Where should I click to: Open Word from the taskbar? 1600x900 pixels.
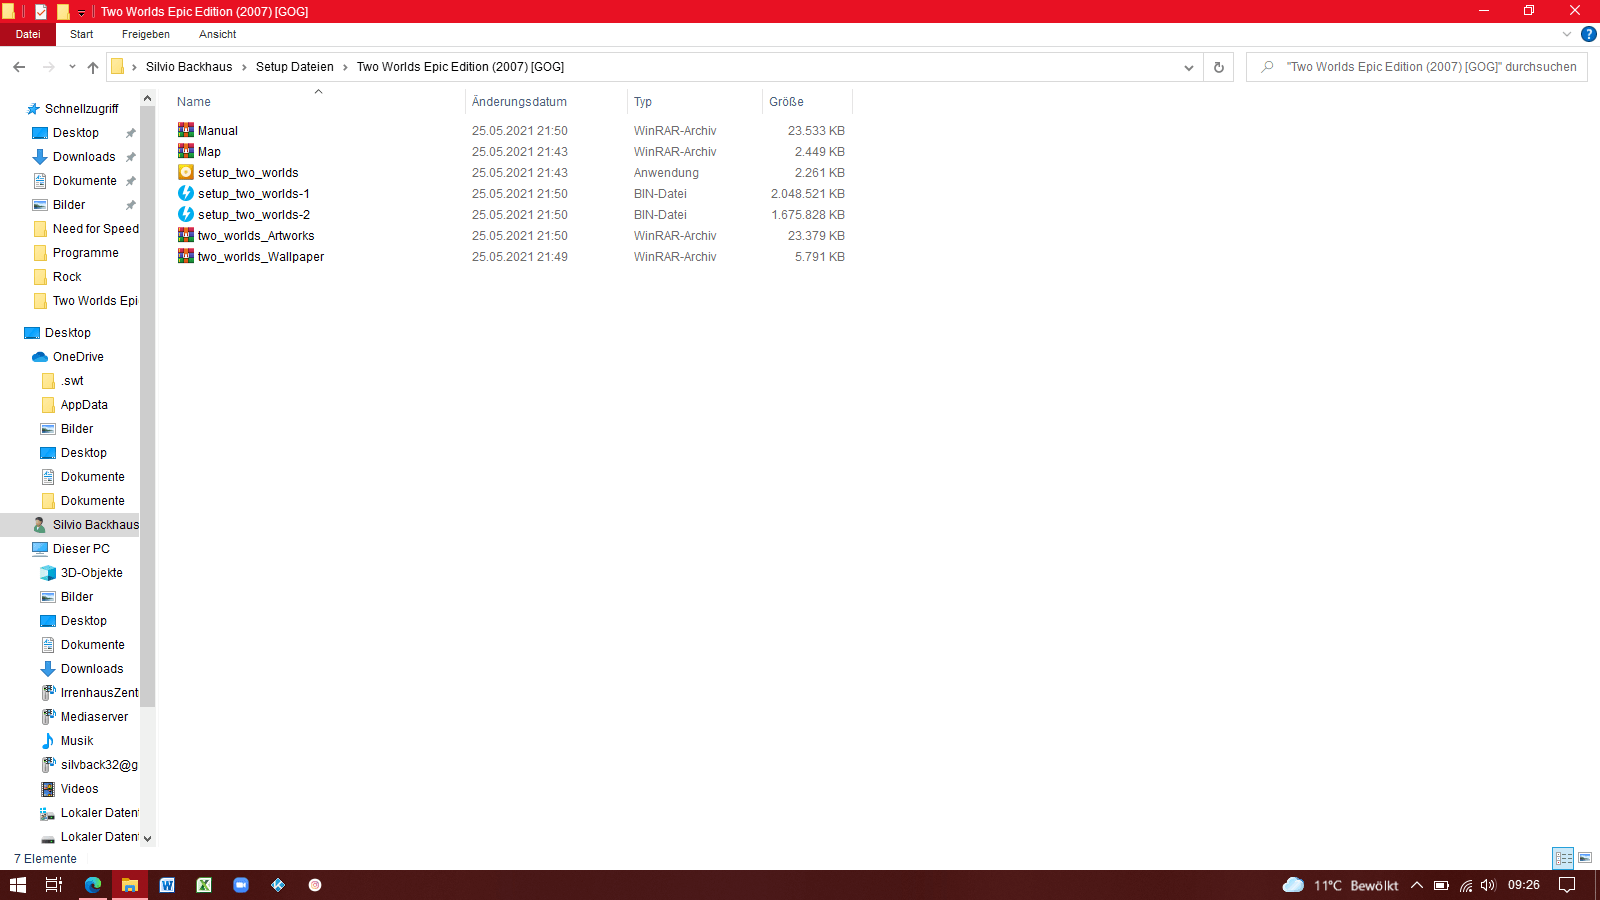pyautogui.click(x=167, y=885)
